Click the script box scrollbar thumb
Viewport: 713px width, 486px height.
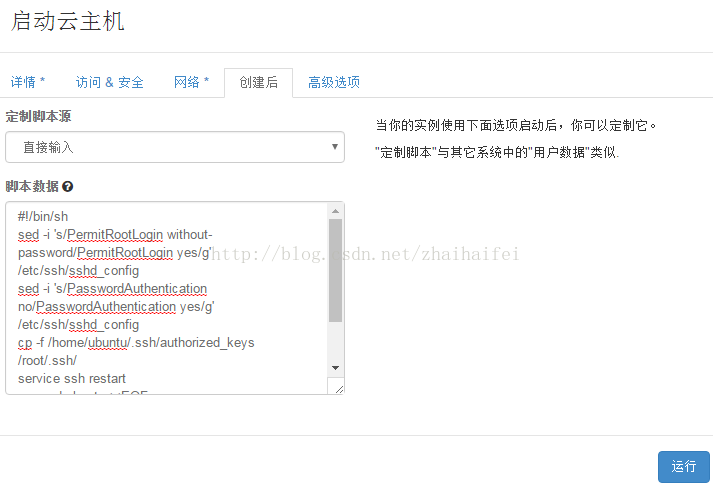pyautogui.click(x=336, y=271)
